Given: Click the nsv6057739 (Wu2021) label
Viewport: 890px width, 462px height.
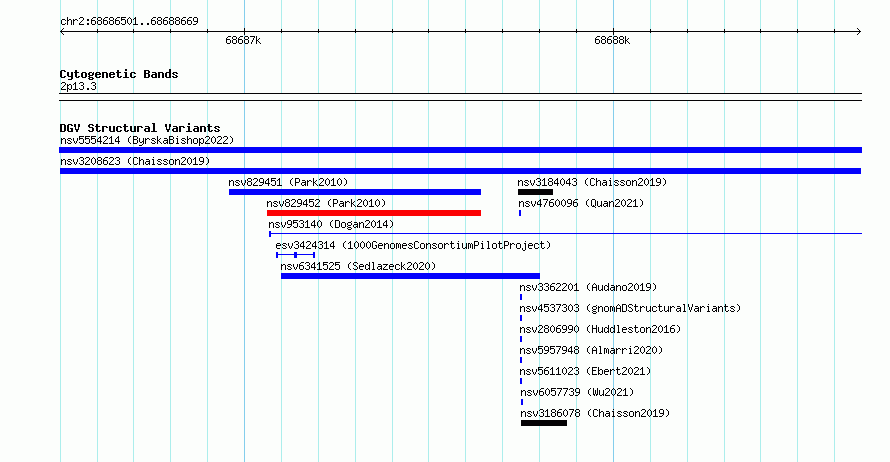Looking at the screenshot, I should point(577,392).
